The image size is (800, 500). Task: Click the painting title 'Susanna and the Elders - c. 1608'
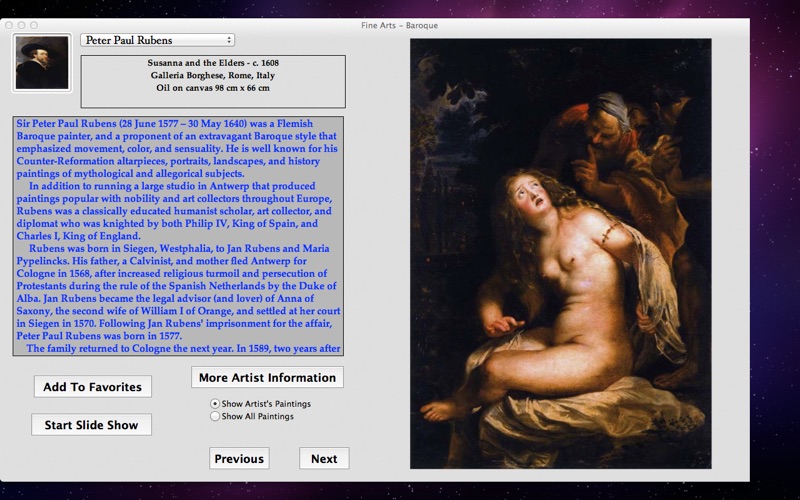(x=213, y=63)
